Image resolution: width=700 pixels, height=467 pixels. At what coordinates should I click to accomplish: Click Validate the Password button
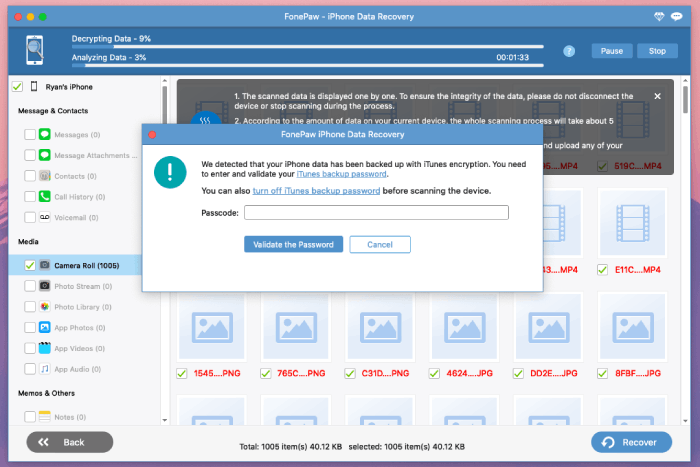pyautogui.click(x=293, y=244)
